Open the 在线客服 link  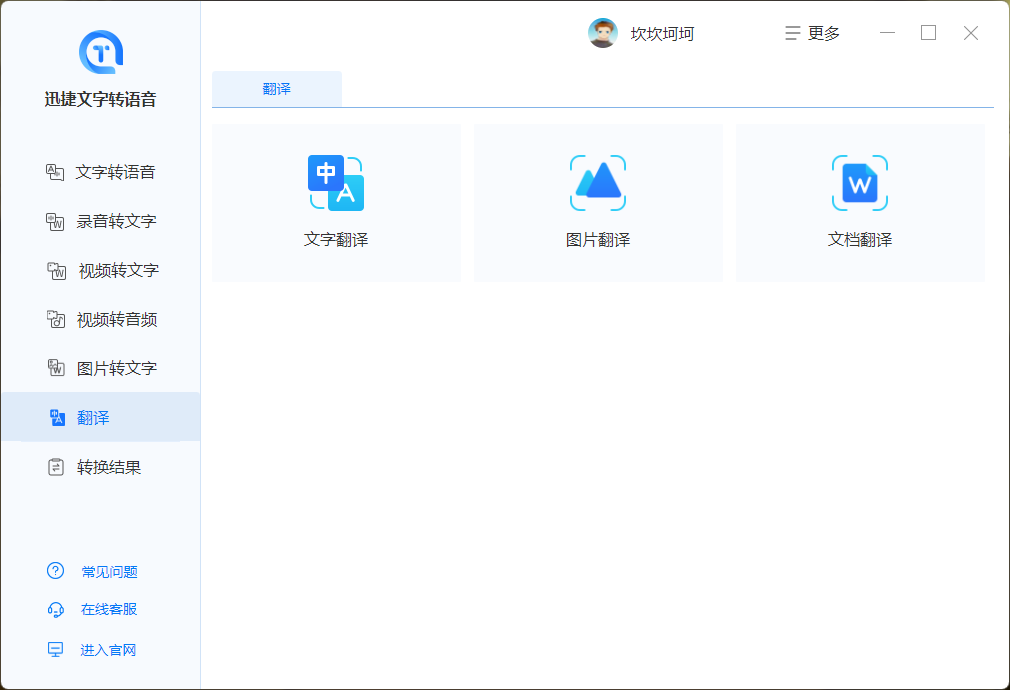(109, 609)
